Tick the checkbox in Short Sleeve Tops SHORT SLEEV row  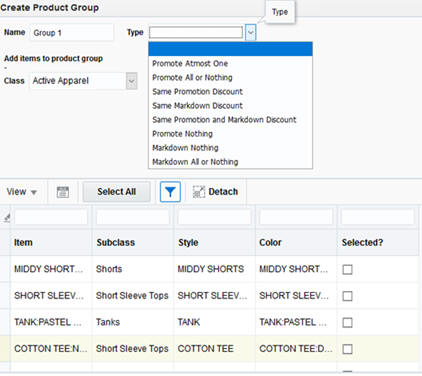tap(347, 296)
